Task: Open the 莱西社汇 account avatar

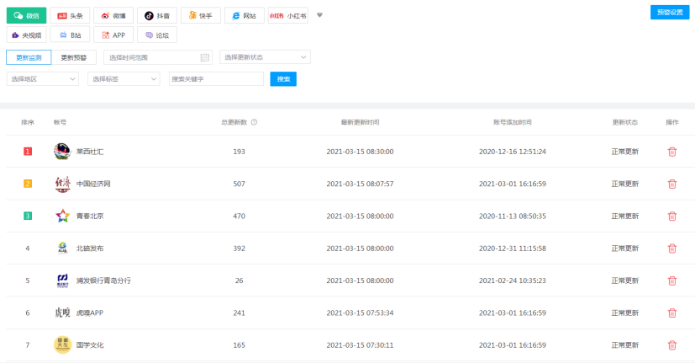Action: (x=63, y=151)
